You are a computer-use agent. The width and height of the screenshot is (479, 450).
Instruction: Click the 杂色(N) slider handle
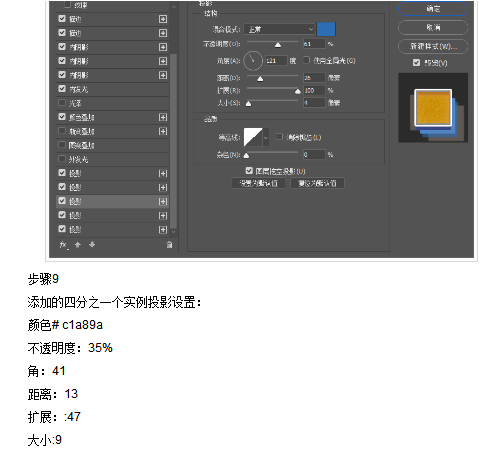point(246,155)
